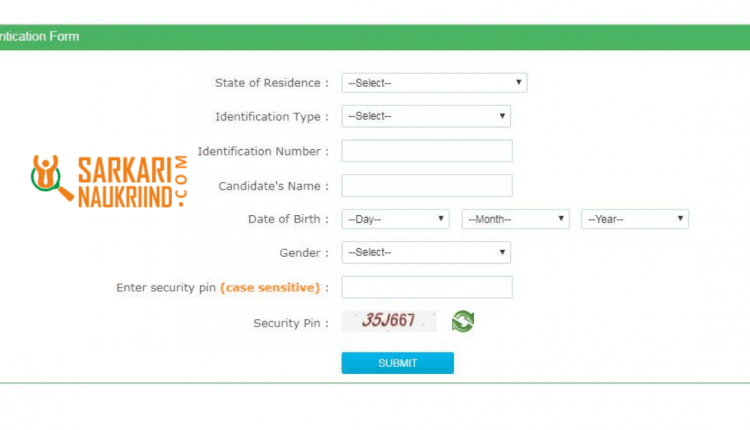Choose a month from the Month dropdown

tap(516, 219)
